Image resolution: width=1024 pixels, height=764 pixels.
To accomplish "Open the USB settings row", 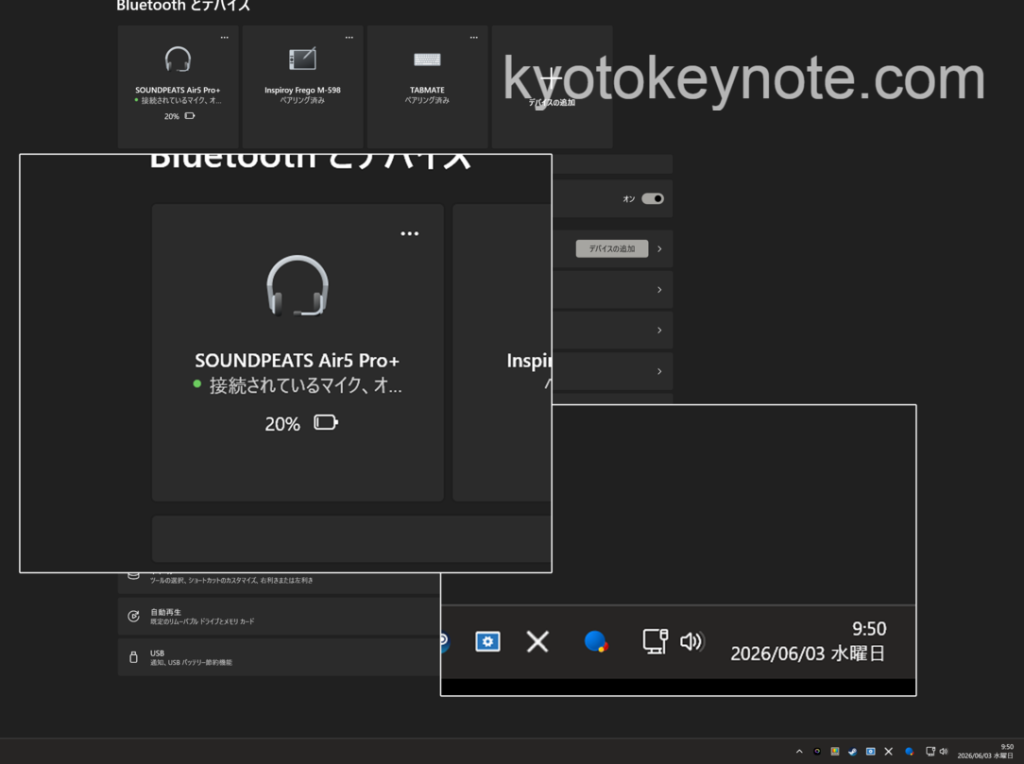I will tap(279, 657).
